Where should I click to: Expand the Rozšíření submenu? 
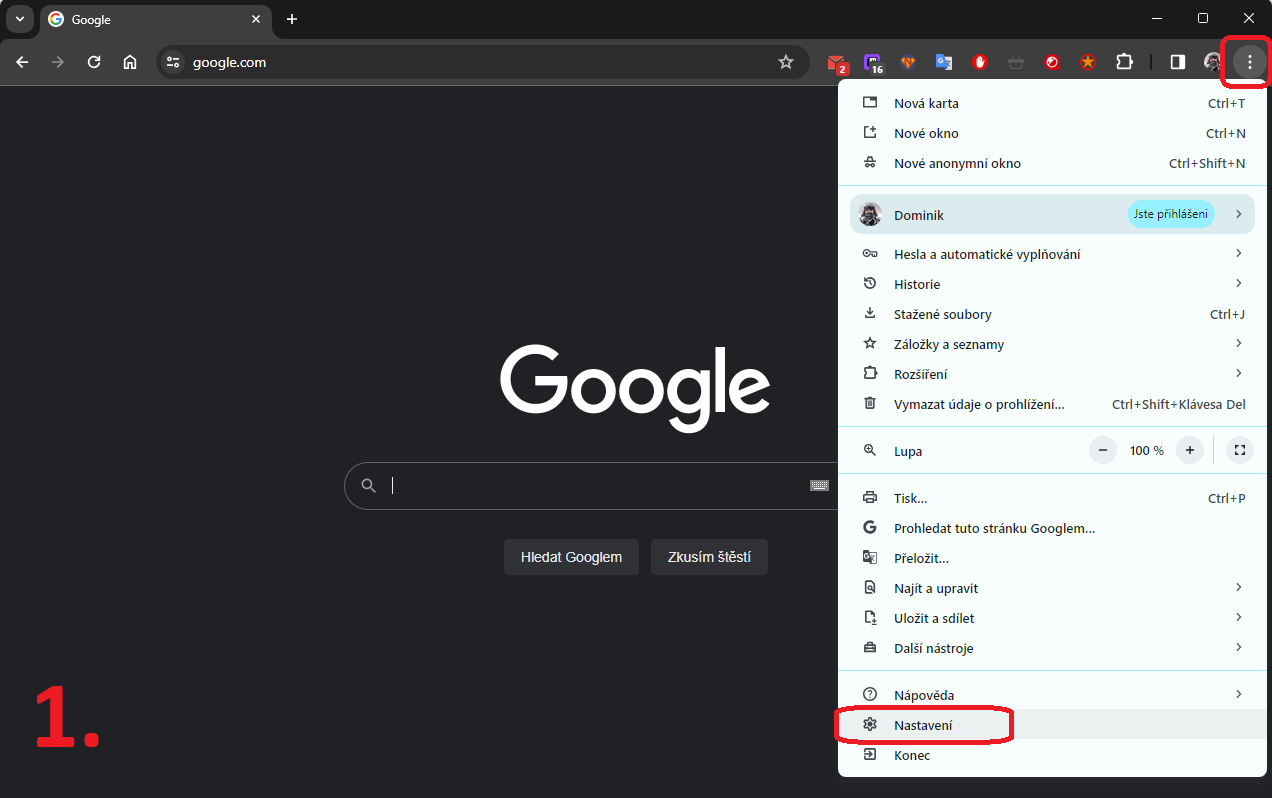point(1050,374)
